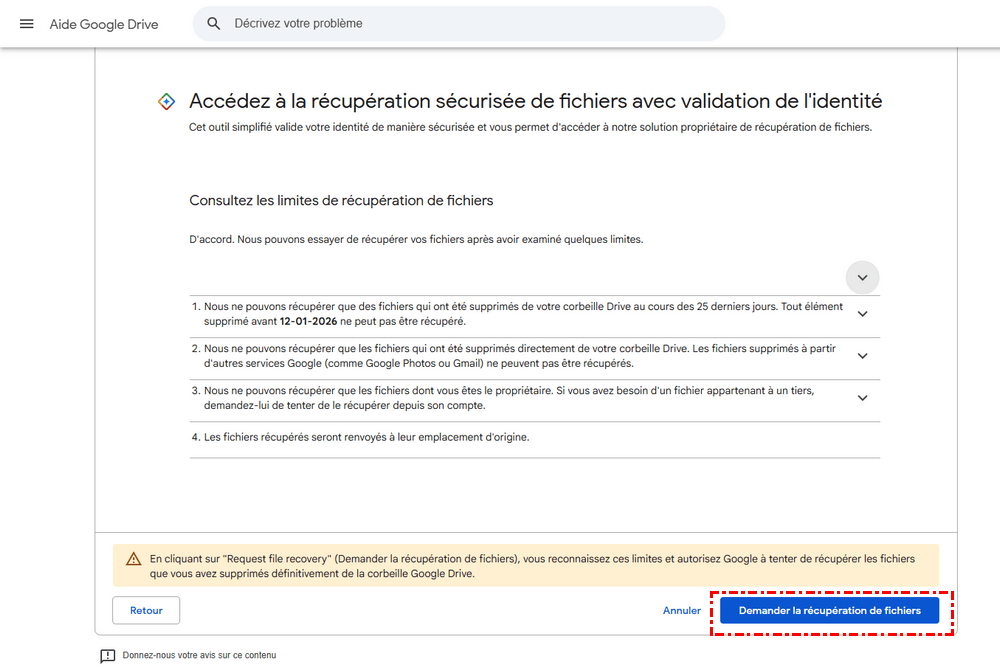Click the magnifying glass search icon

(214, 23)
